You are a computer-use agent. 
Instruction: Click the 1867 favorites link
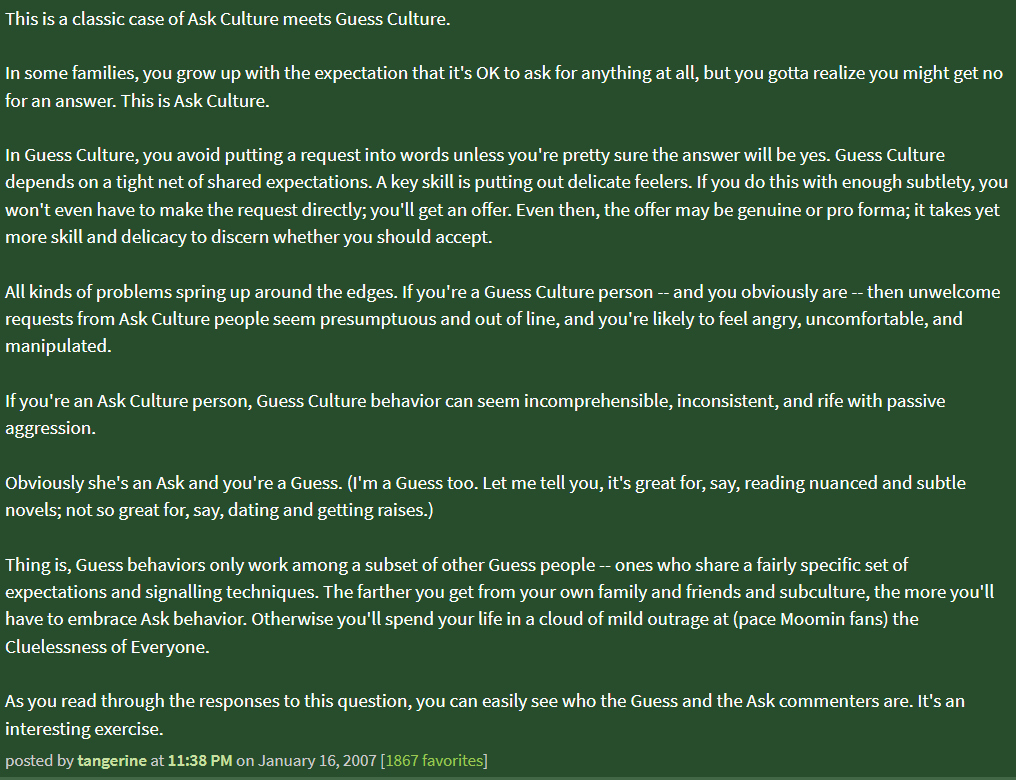[433, 761]
